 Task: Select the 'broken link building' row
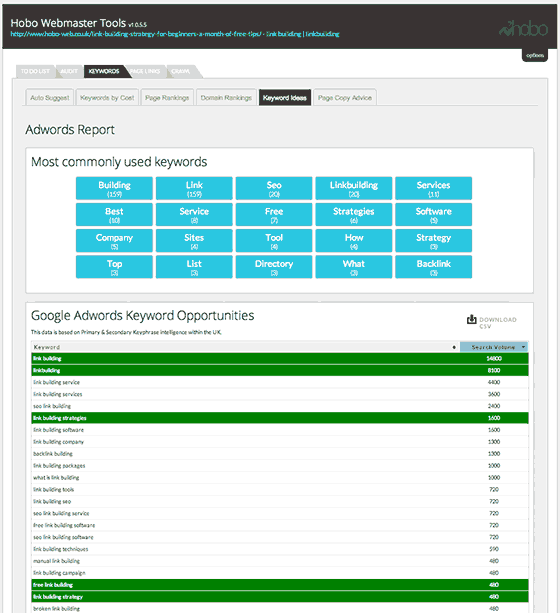(x=280, y=609)
